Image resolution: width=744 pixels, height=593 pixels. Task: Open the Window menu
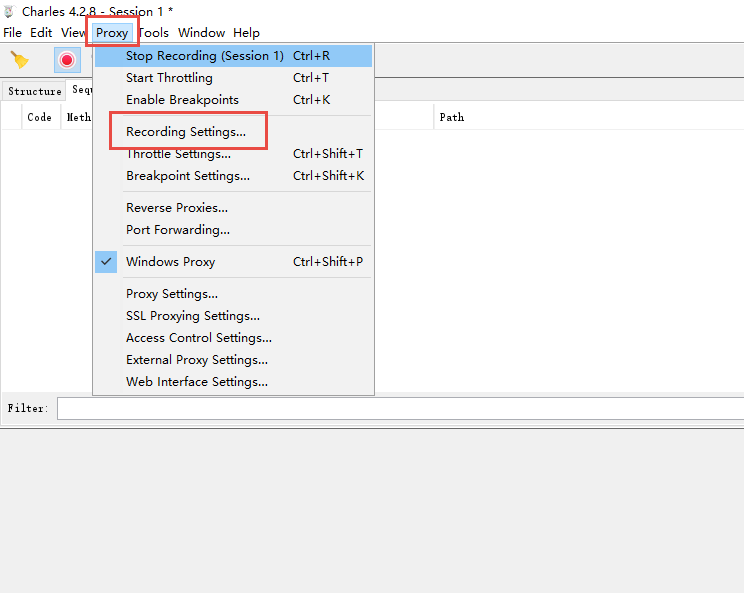[201, 33]
